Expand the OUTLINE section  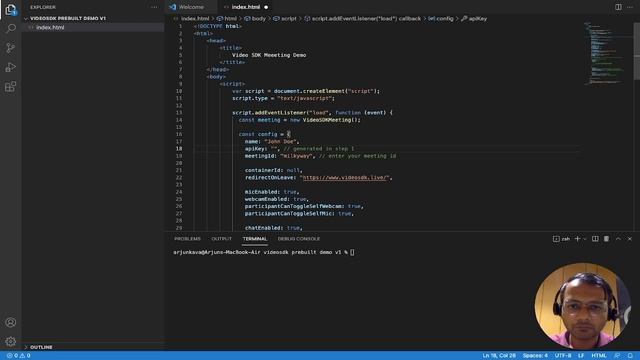click(38, 347)
